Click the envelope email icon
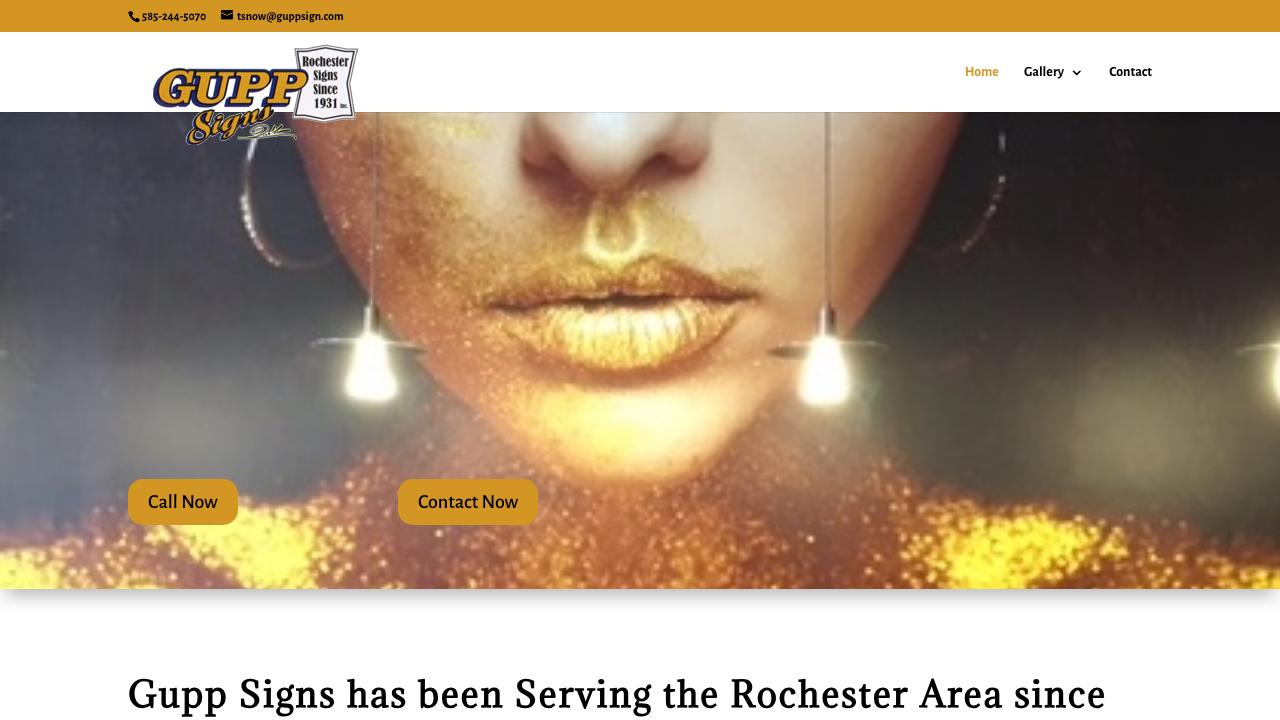The image size is (1280, 720). [x=227, y=16]
